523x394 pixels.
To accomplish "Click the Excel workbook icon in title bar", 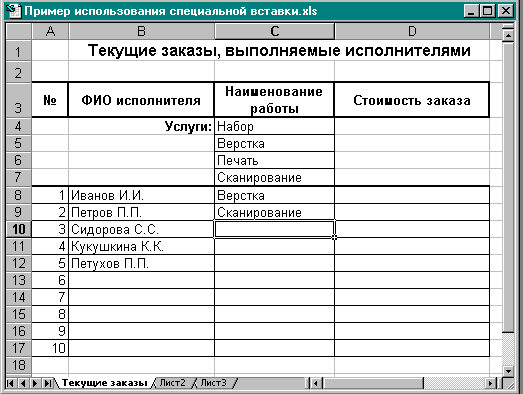I will [x=13, y=11].
